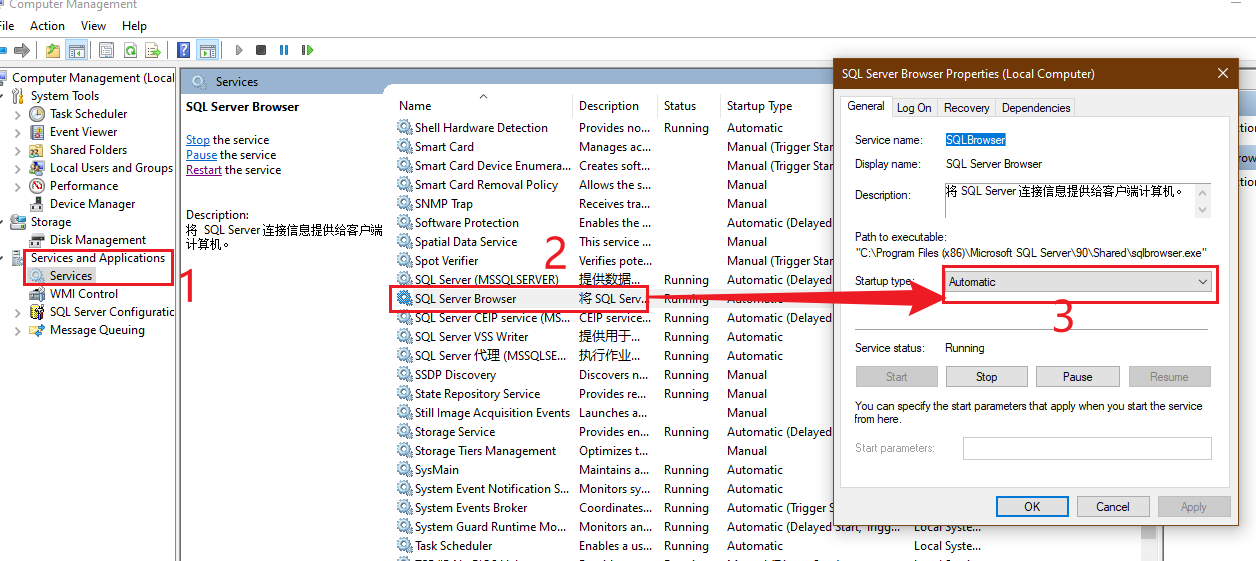Viewport: 1256px width, 561px height.
Task: Toggle the Show/Hide Action Pane toolbar icon
Action: coord(207,50)
